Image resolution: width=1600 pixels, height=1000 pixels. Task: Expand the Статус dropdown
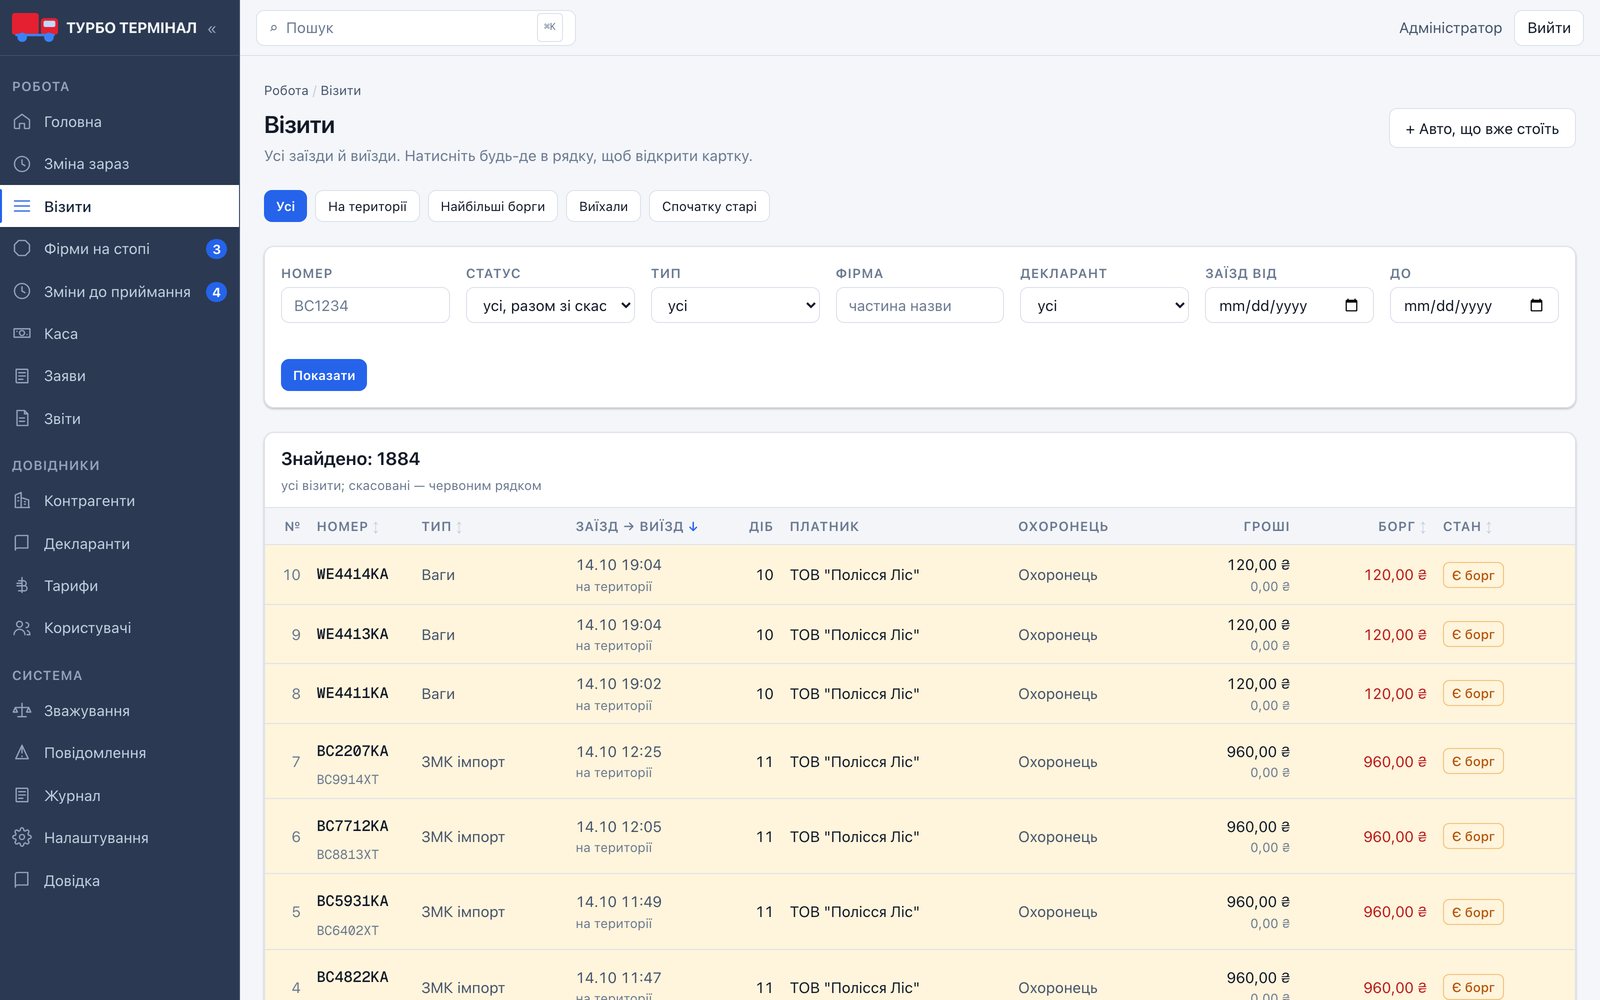pos(550,305)
